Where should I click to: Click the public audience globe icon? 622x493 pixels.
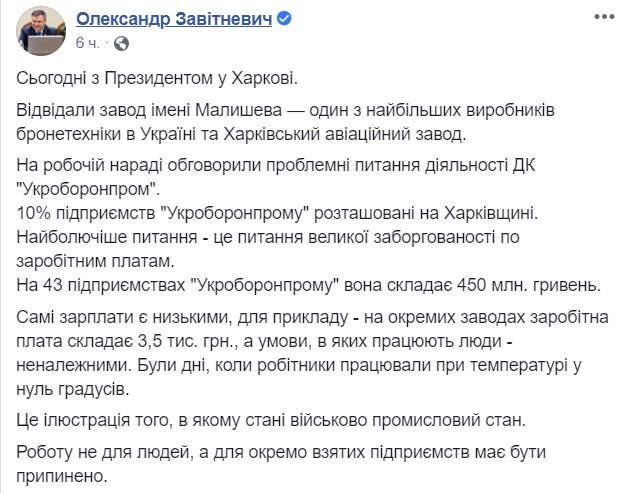(122, 44)
